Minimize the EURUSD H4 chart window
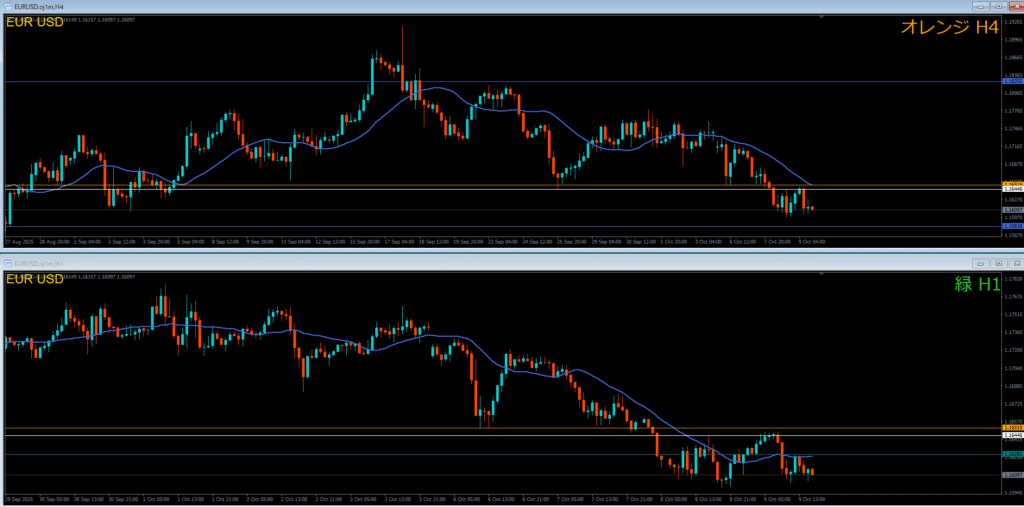This screenshot has width=1024, height=507. 981,5
